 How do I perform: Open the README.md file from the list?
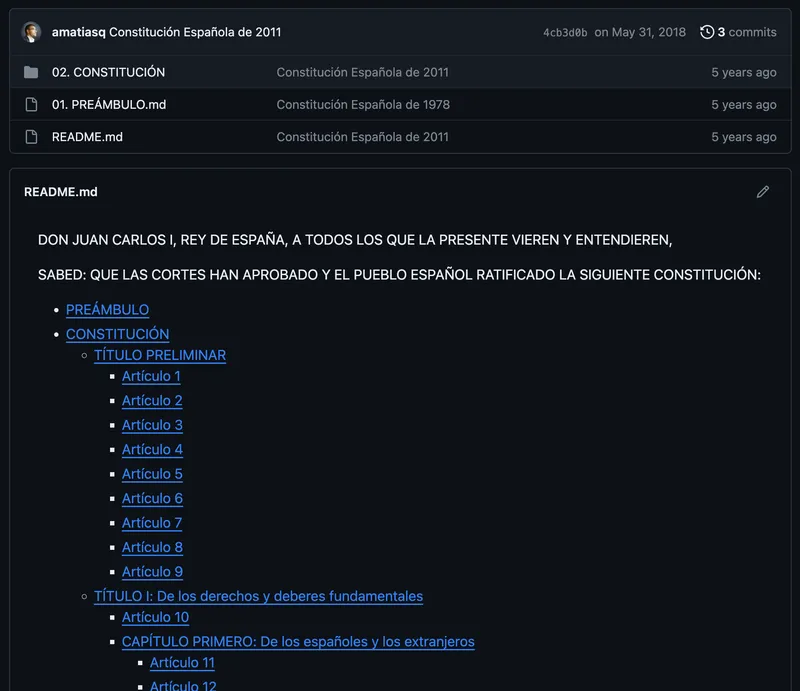click(x=87, y=137)
